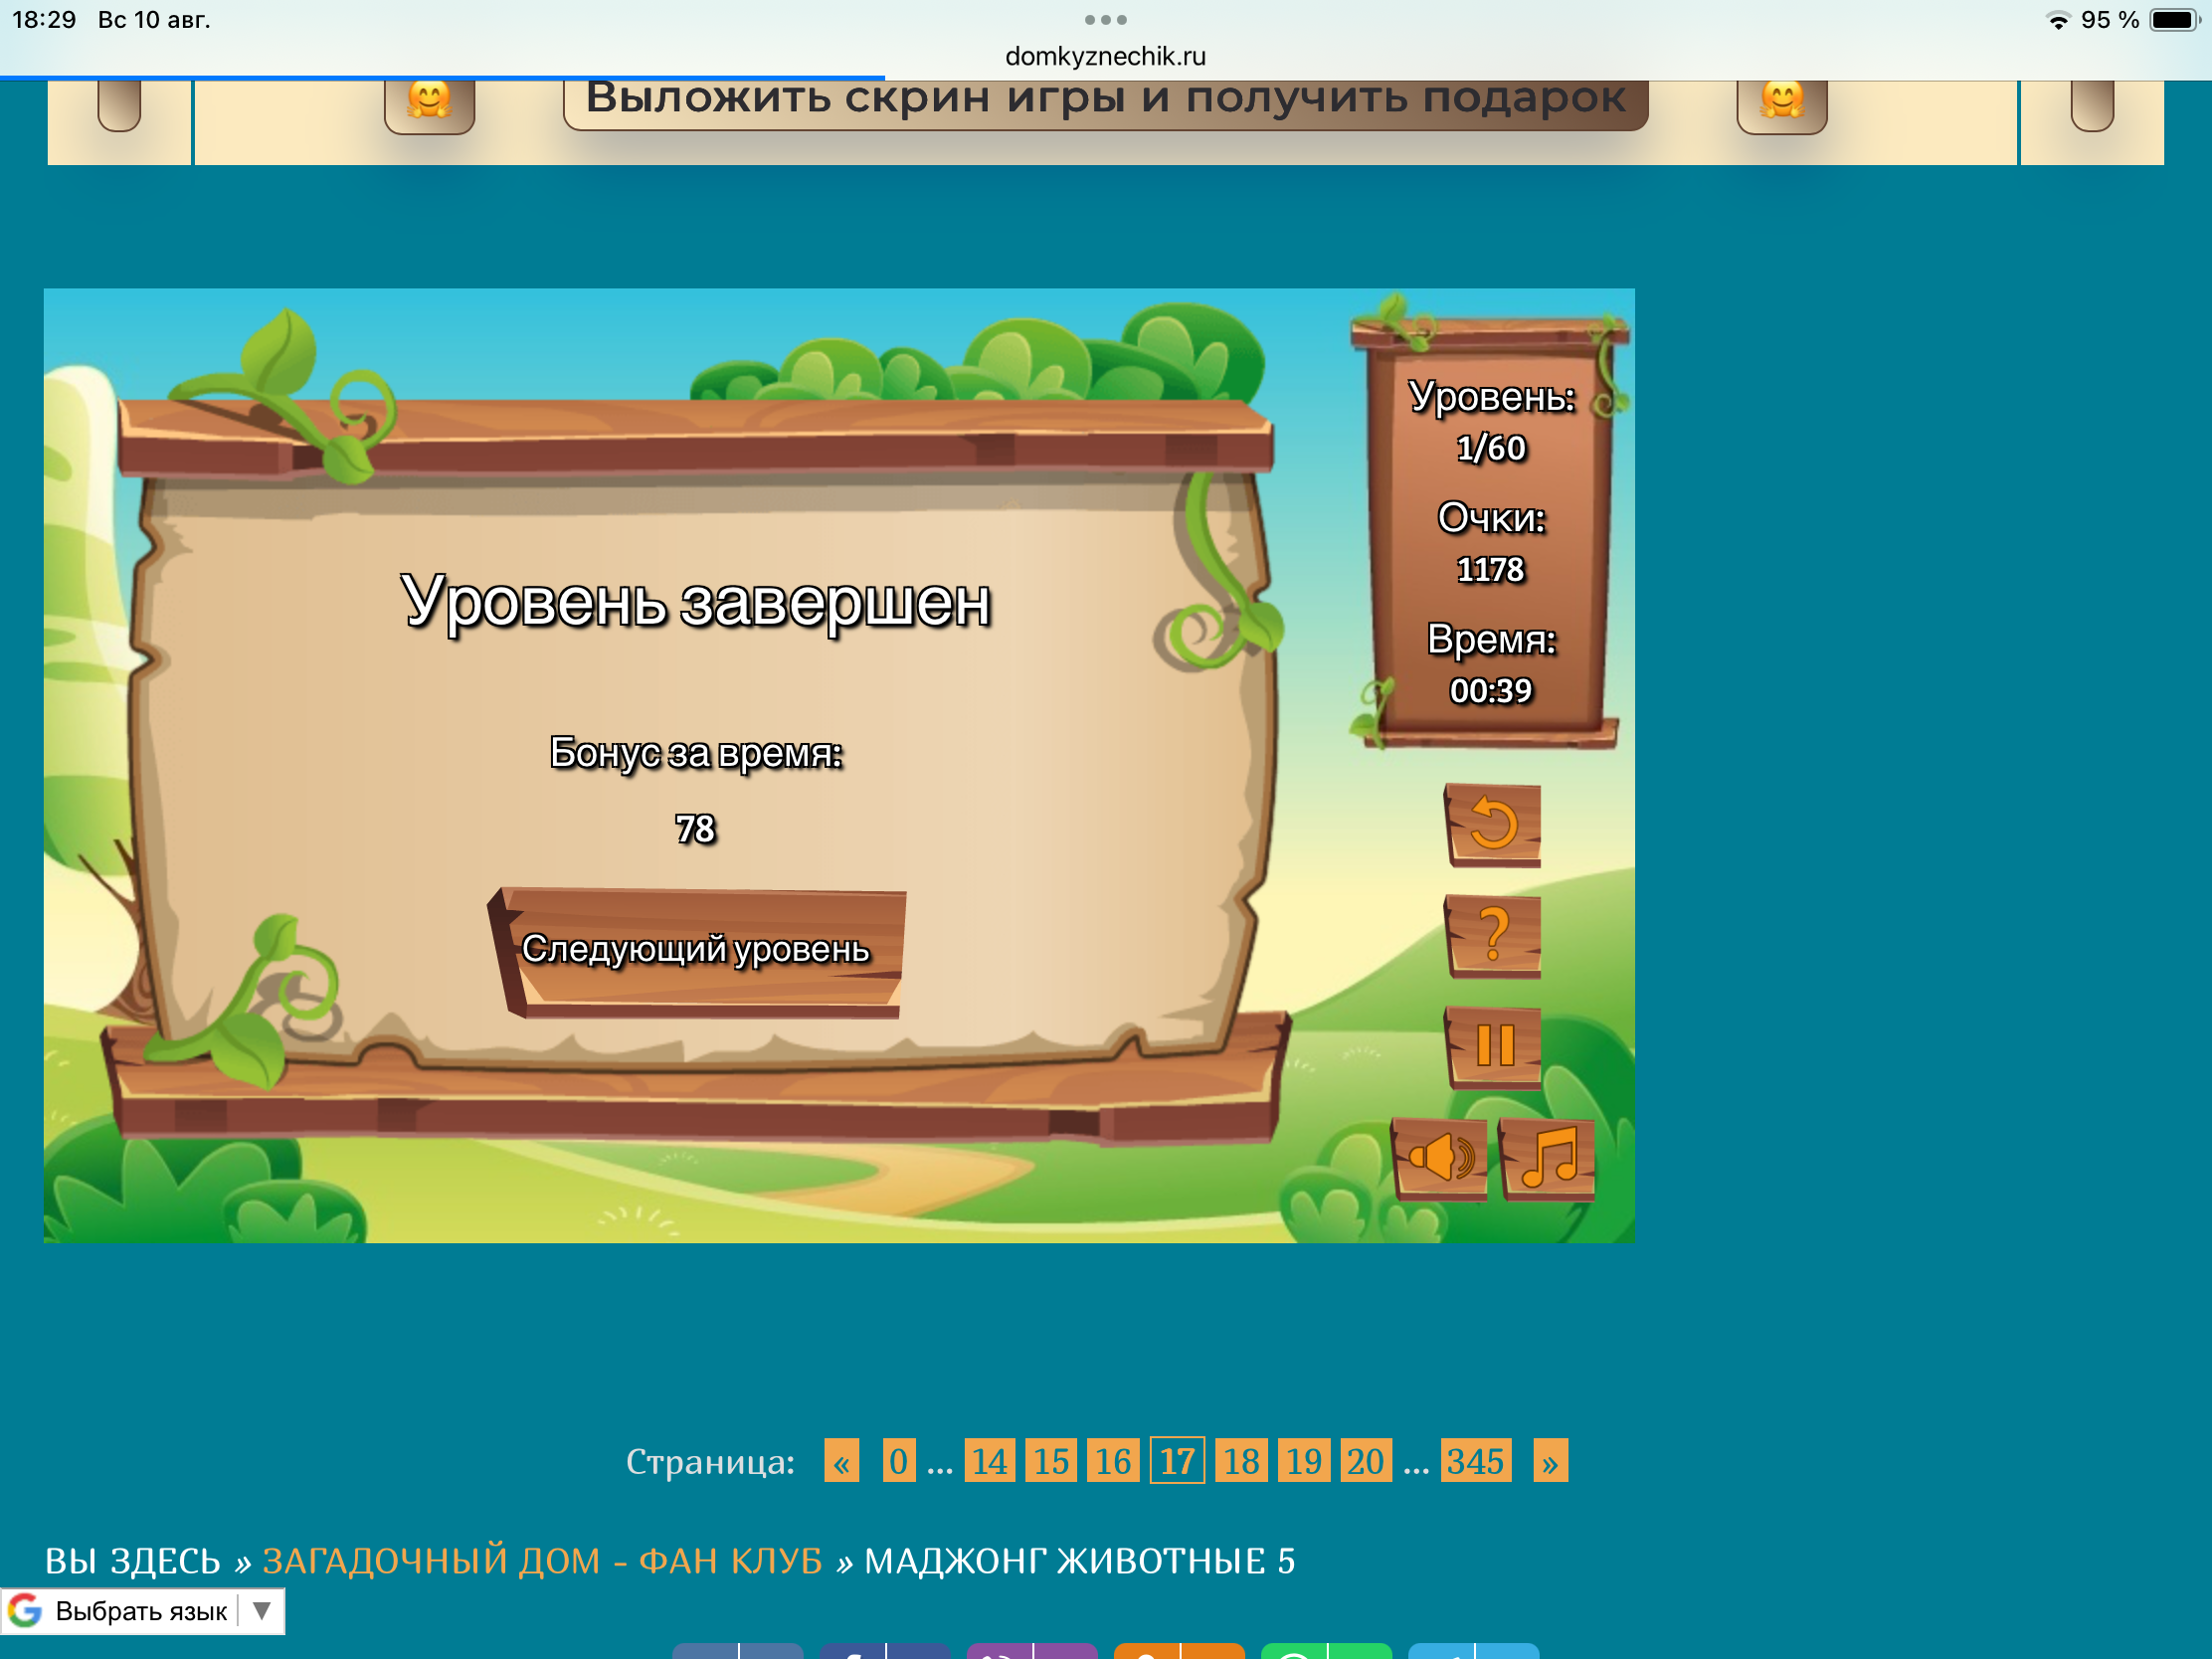Viewport: 2212px width, 1659px height.
Task: Tap the domkyznechik.ru address bar
Action: pos(1106,56)
